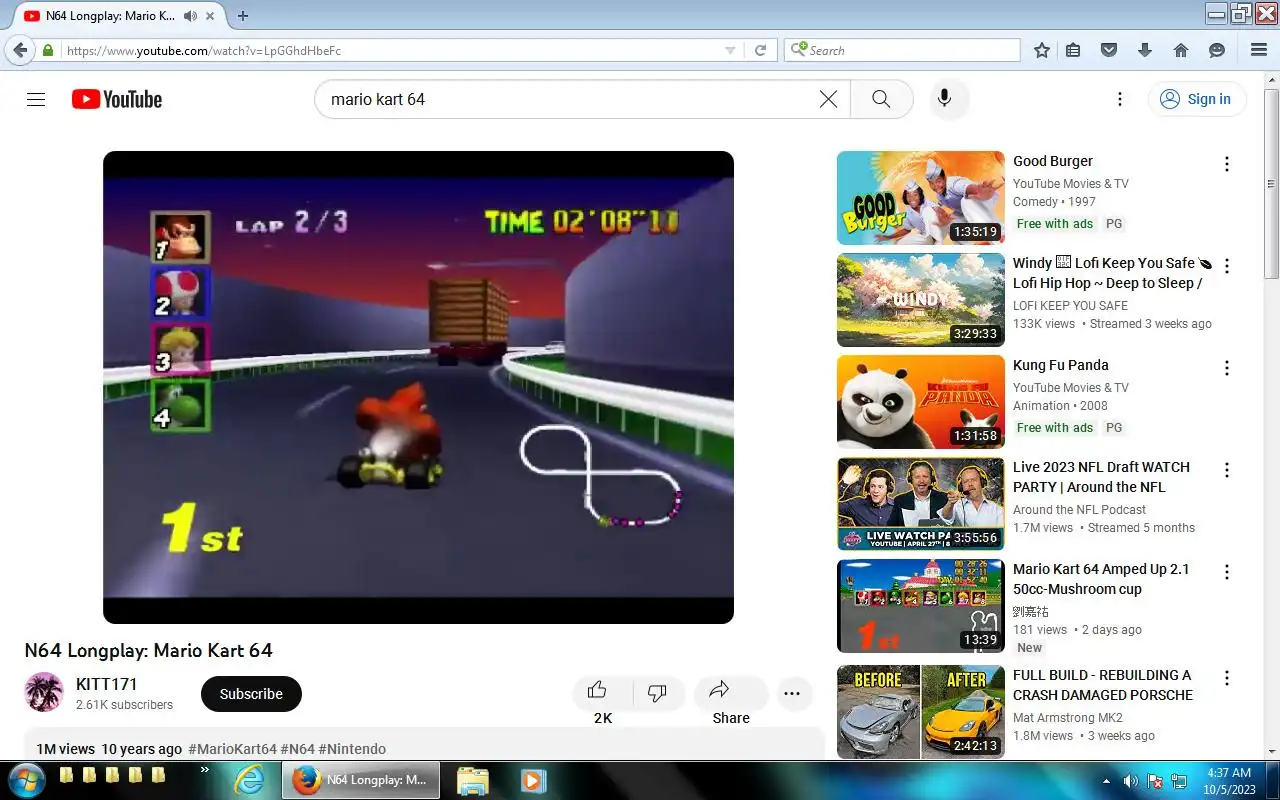Show hidden system tray icons arrow
This screenshot has height=800, width=1280.
coord(1106,781)
